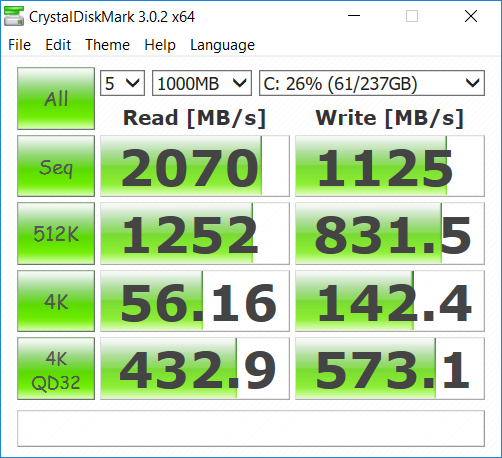Click the 4K QD32 write result 573.1
Viewport: 502px width, 458px height.
click(390, 368)
